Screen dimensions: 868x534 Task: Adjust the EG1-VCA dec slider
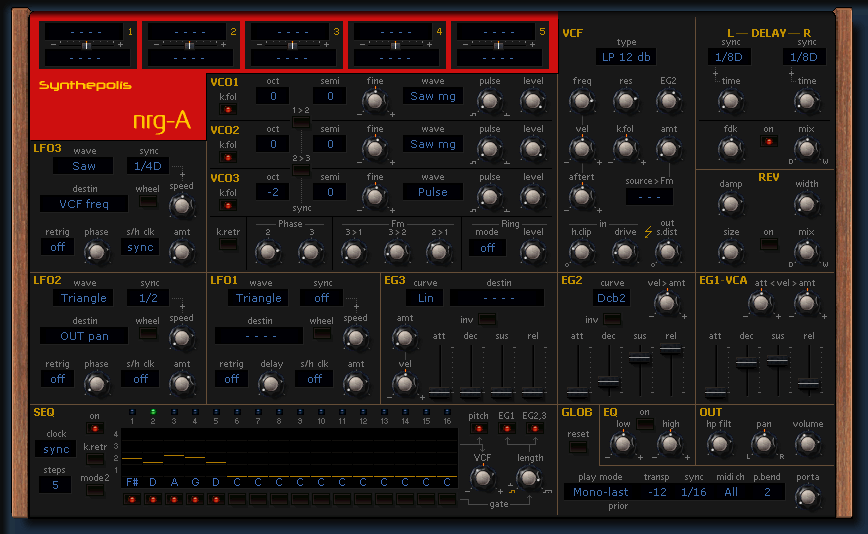746,363
